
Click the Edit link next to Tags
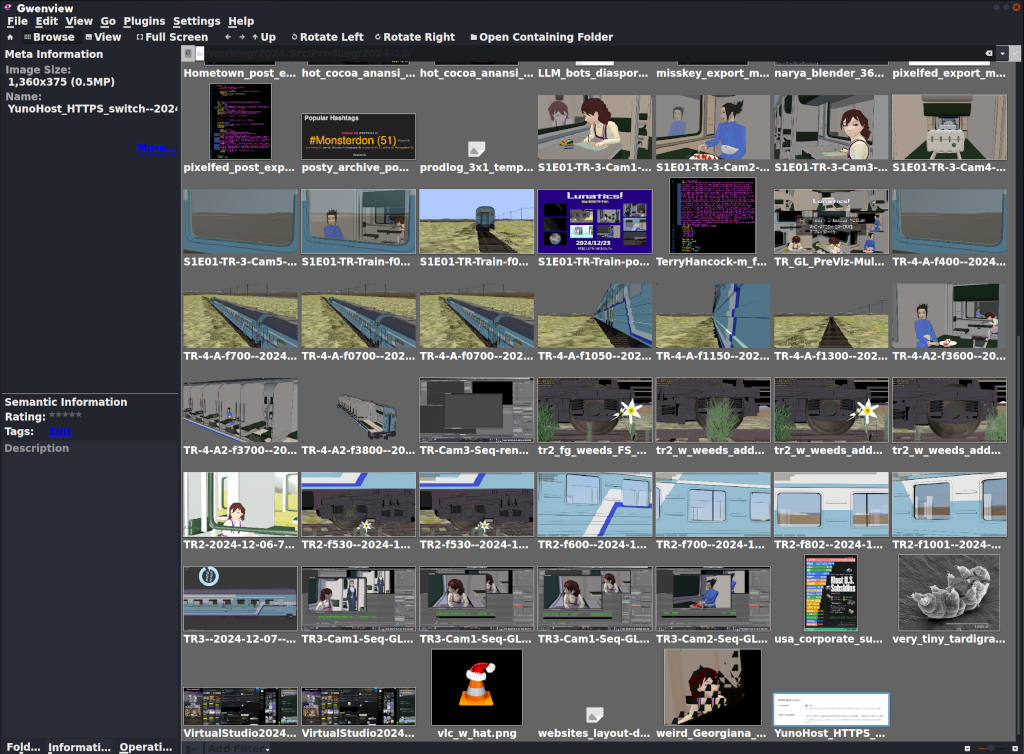click(60, 432)
